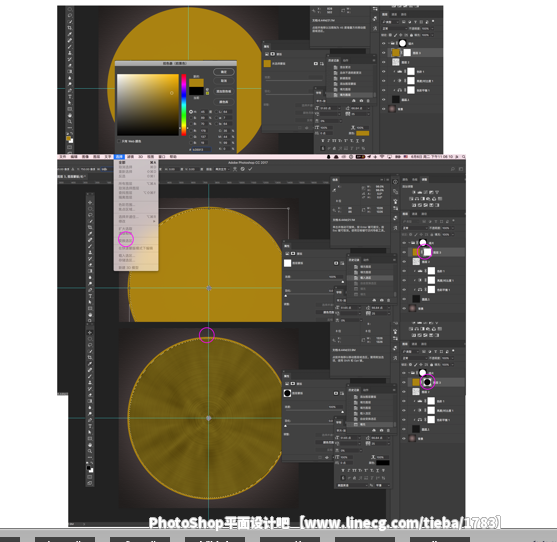Viewport: 557px width, 542px height.
Task: Click hex color input field in color picker
Action: 201,150
